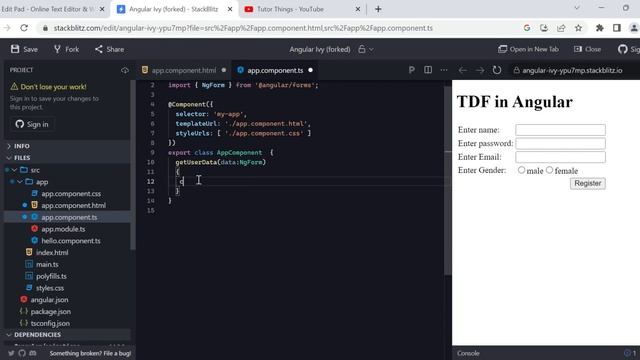The width and height of the screenshot is (640, 360).
Task: Reload the preview pane
Action: coord(497,70)
